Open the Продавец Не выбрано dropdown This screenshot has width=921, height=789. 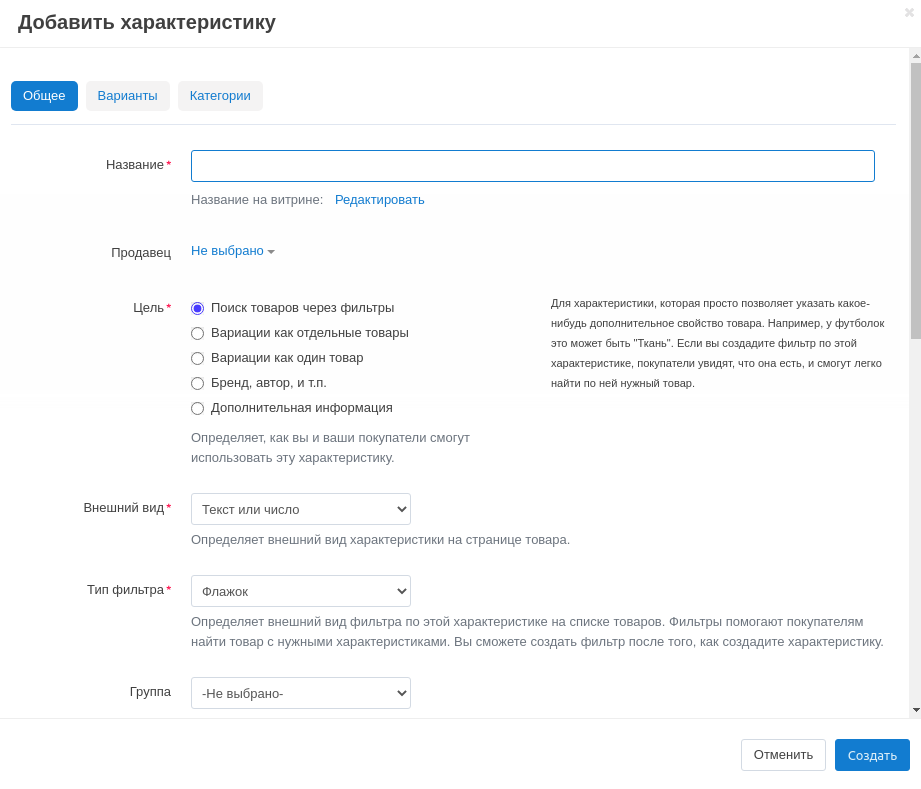[232, 251]
